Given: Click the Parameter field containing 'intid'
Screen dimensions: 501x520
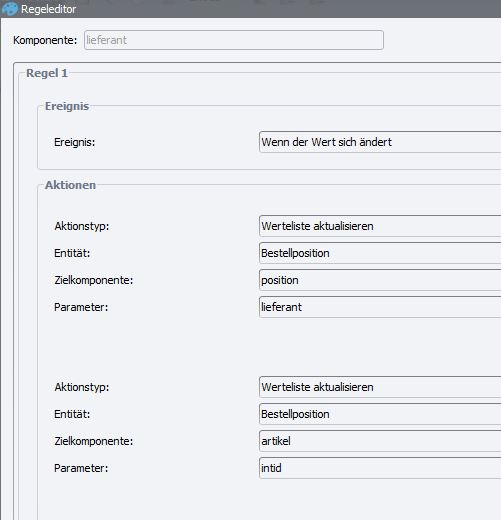Looking at the screenshot, I should (380, 468).
